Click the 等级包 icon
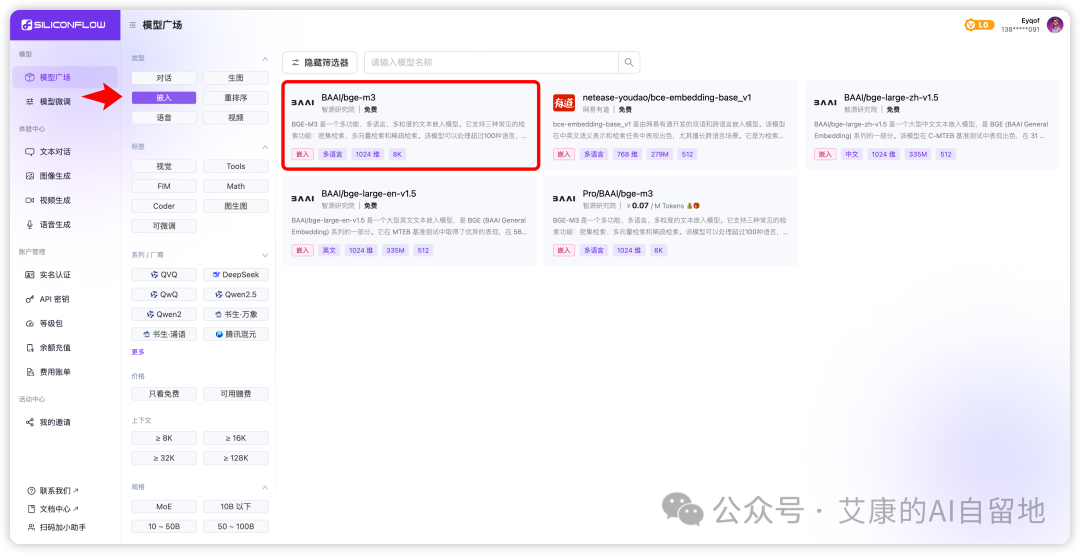The height and width of the screenshot is (554, 1080). click(30, 323)
